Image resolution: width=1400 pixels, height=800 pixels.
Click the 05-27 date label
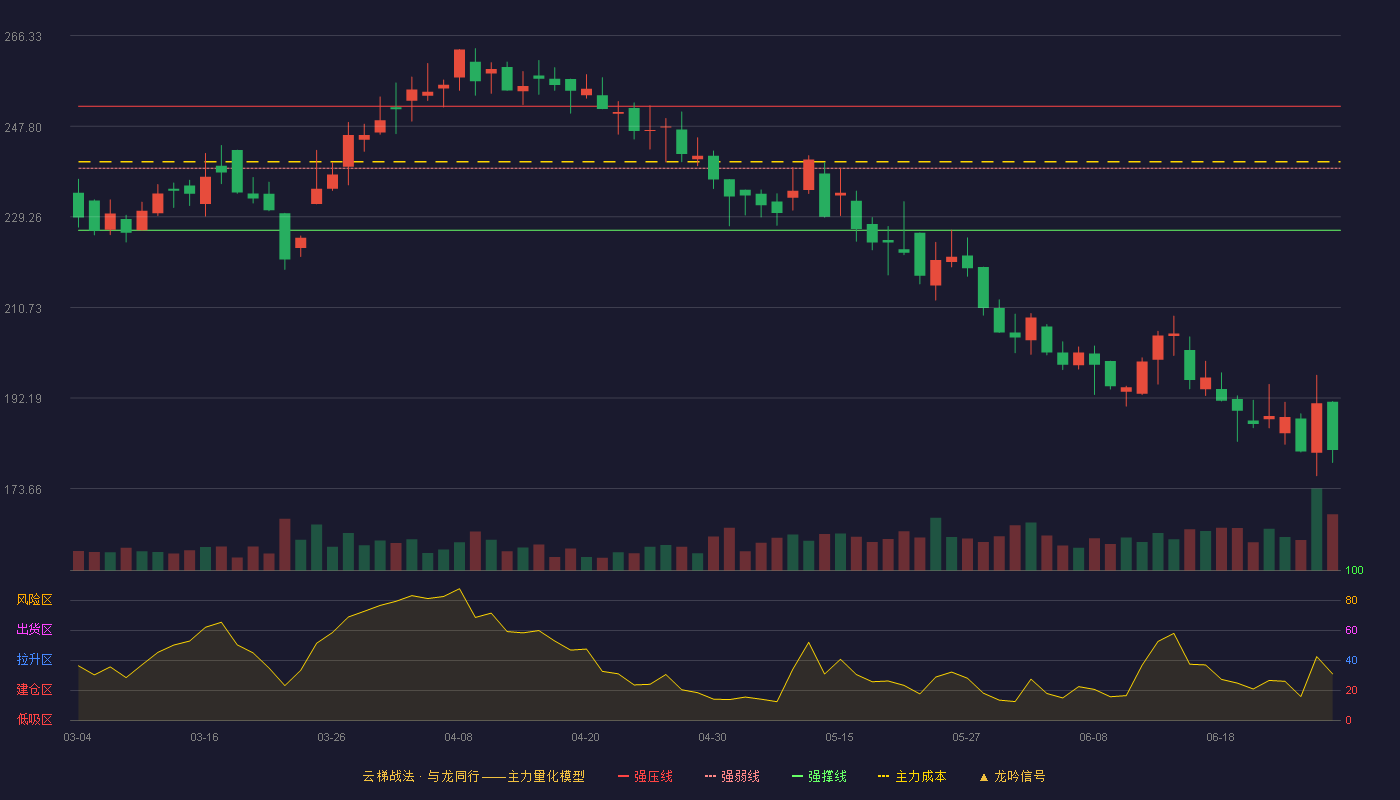click(x=966, y=737)
